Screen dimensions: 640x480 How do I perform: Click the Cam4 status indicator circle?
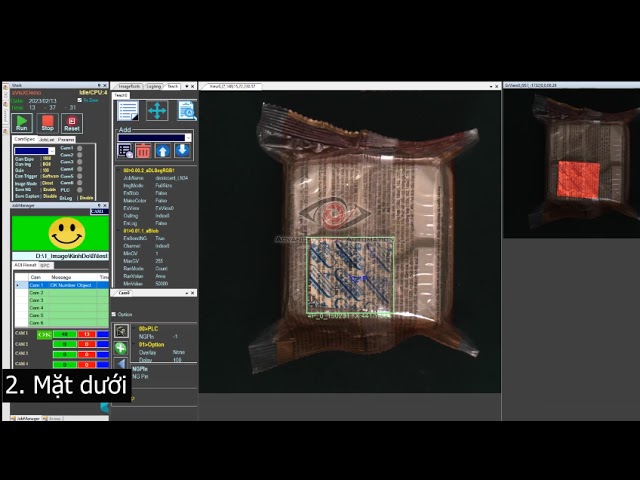point(80,169)
